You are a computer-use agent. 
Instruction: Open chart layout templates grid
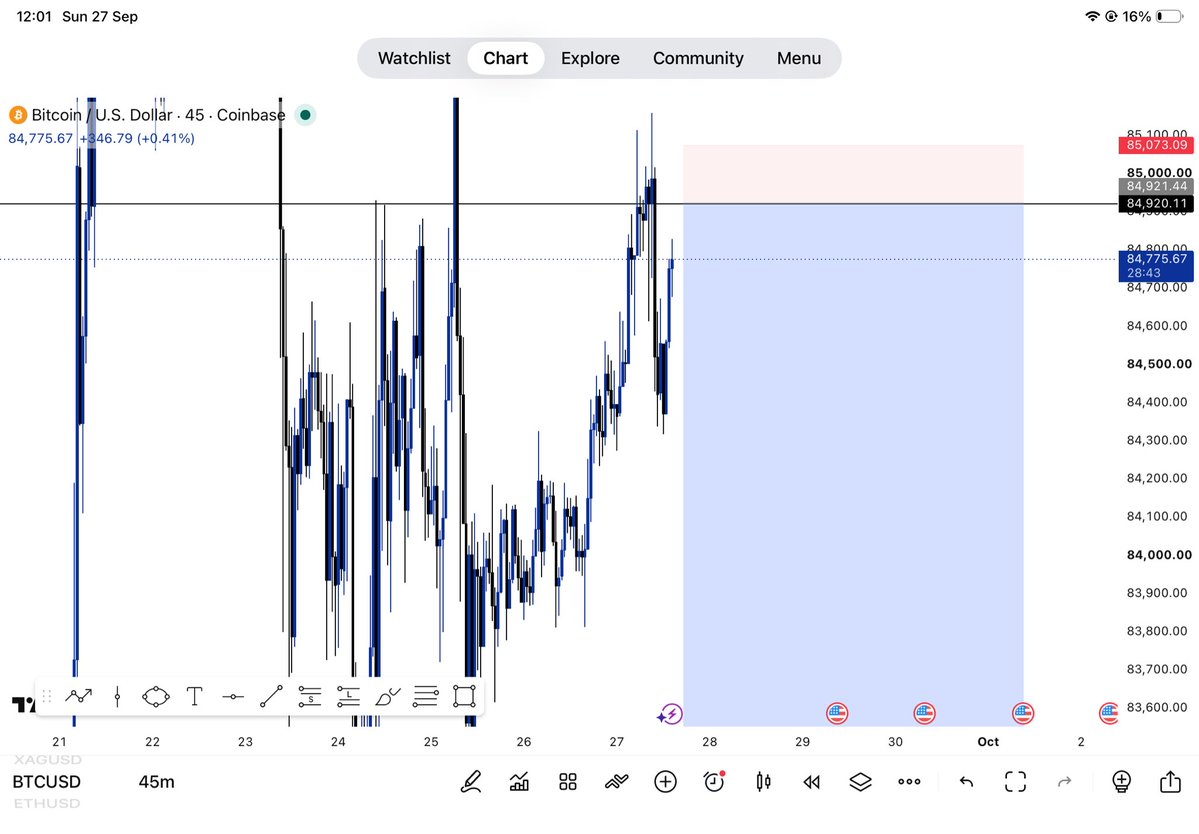pyautogui.click(x=567, y=781)
